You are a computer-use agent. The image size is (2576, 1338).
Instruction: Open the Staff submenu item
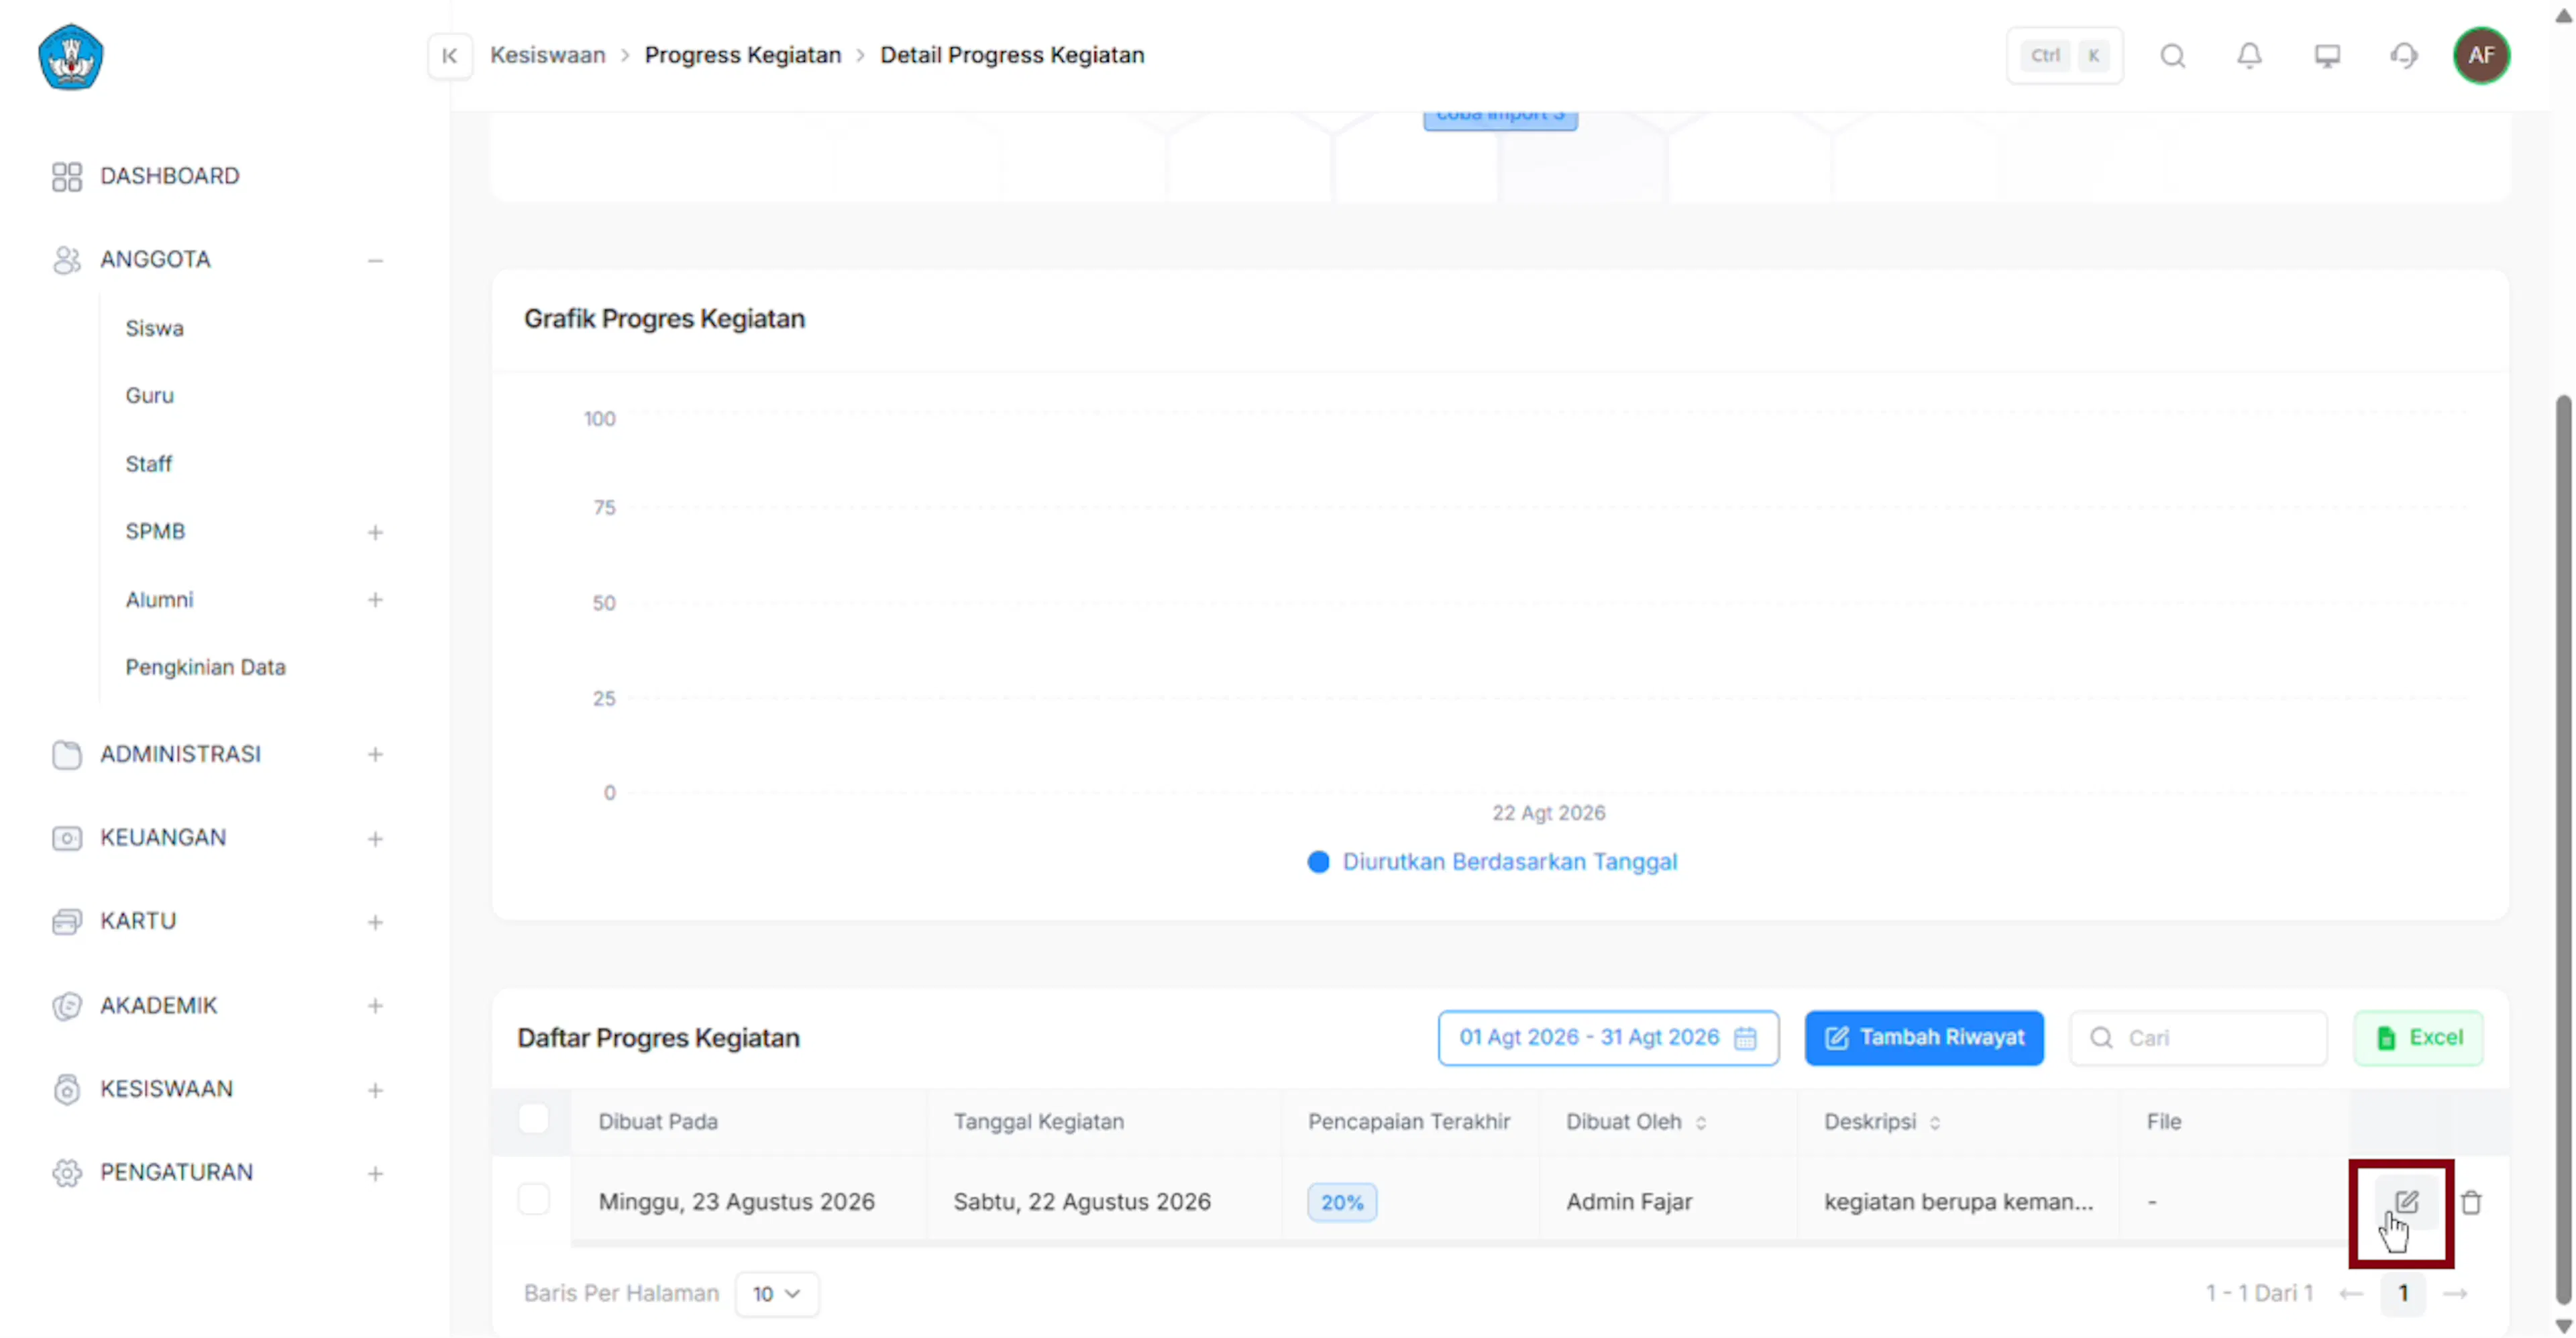coord(148,464)
